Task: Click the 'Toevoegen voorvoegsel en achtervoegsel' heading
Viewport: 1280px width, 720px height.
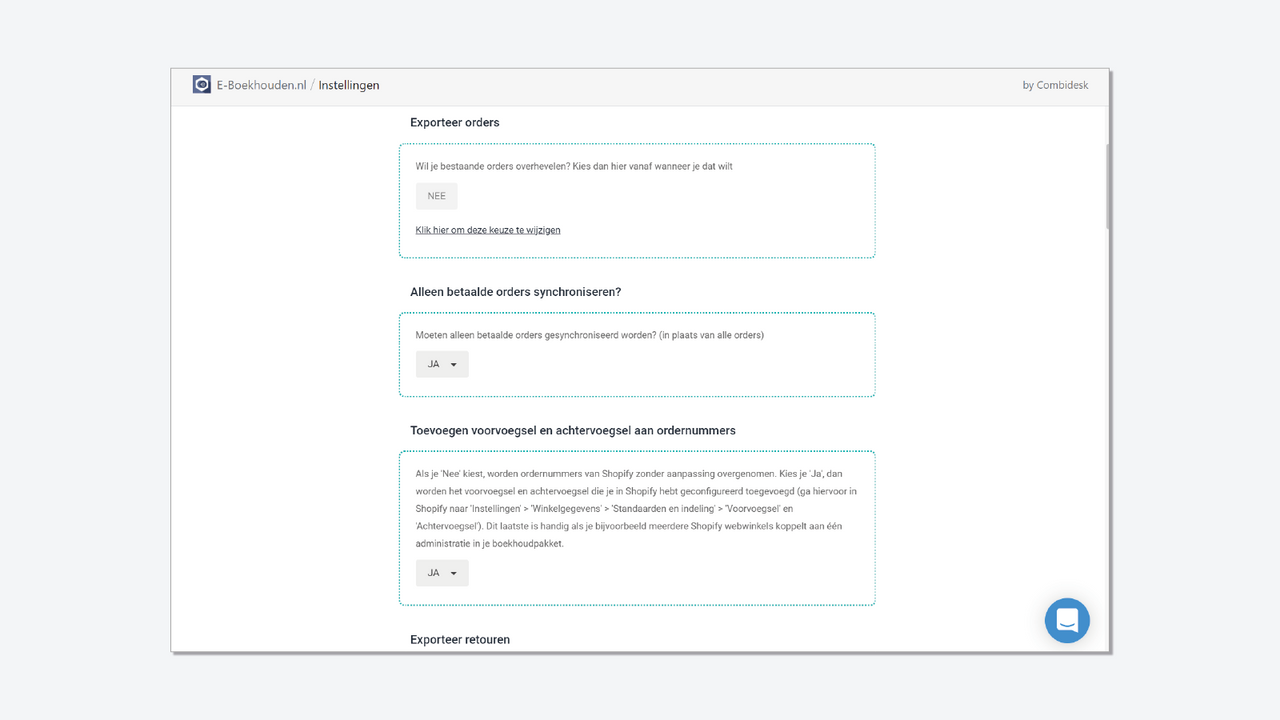Action: [572, 430]
